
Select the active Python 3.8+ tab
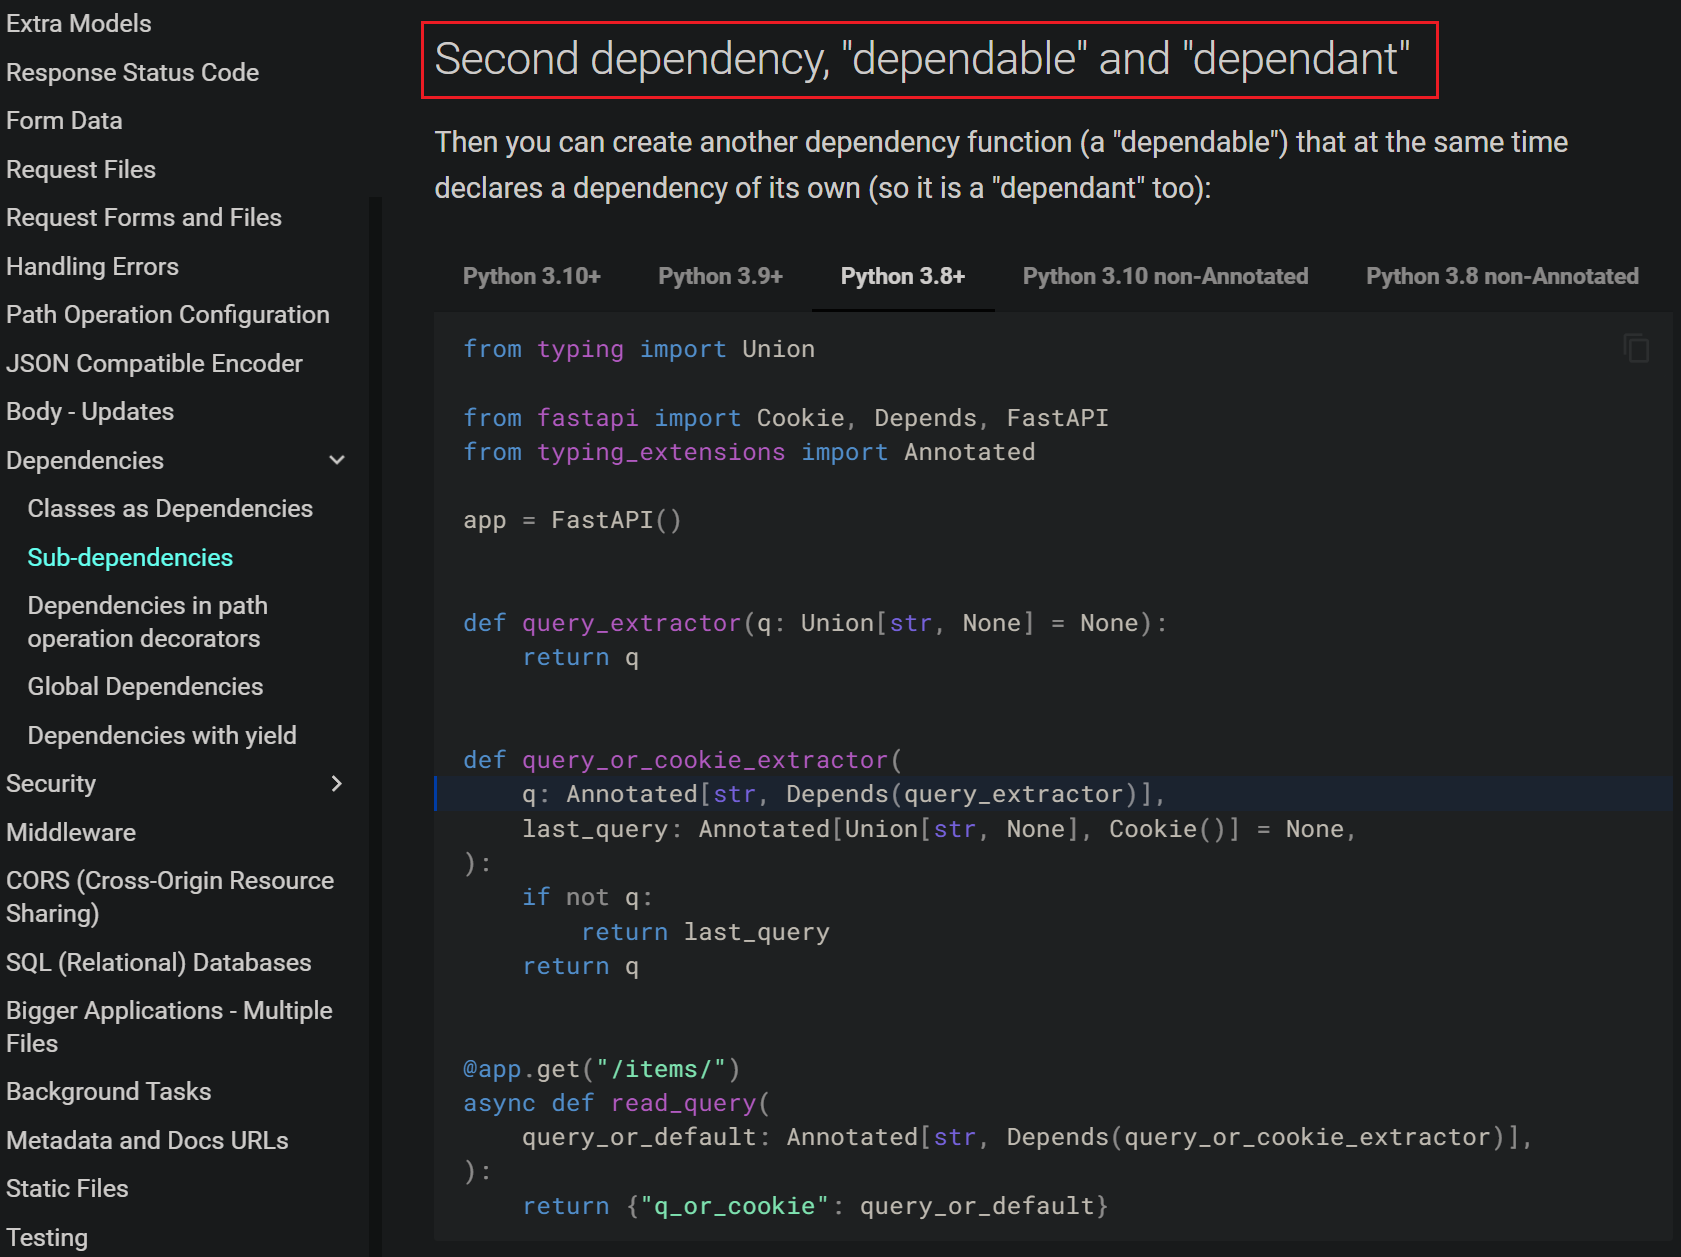[x=902, y=277]
